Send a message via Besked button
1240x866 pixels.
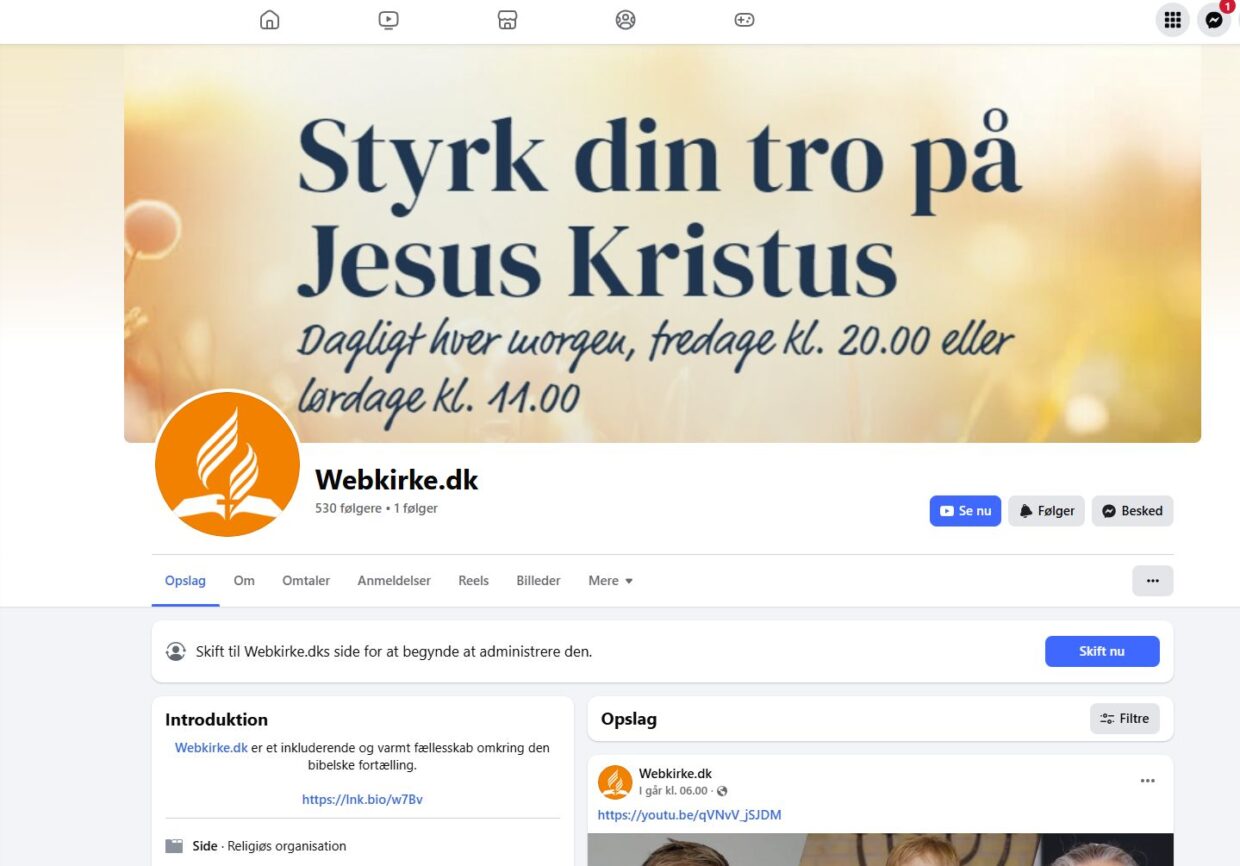1132,511
